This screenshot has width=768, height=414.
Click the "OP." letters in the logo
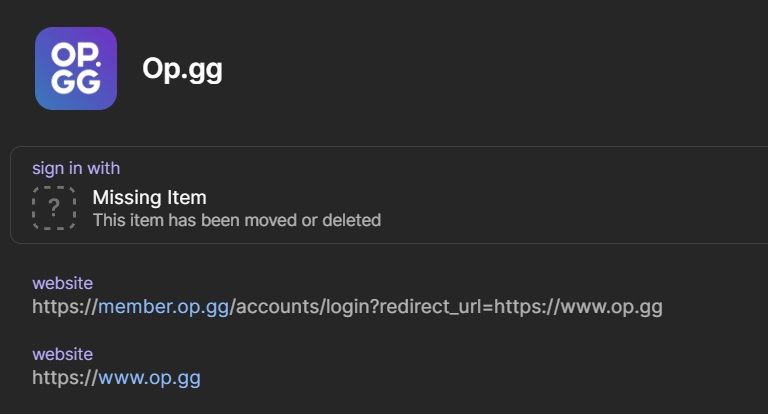pos(74,53)
